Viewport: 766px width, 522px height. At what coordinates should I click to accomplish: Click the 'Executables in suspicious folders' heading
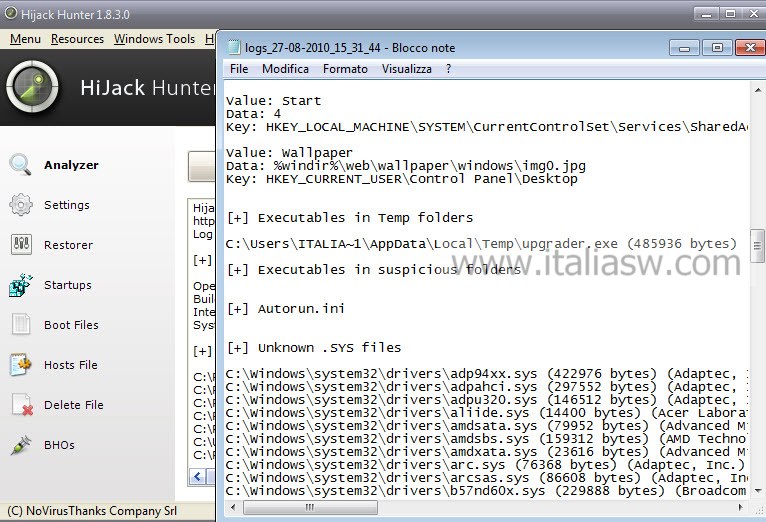pos(374,270)
